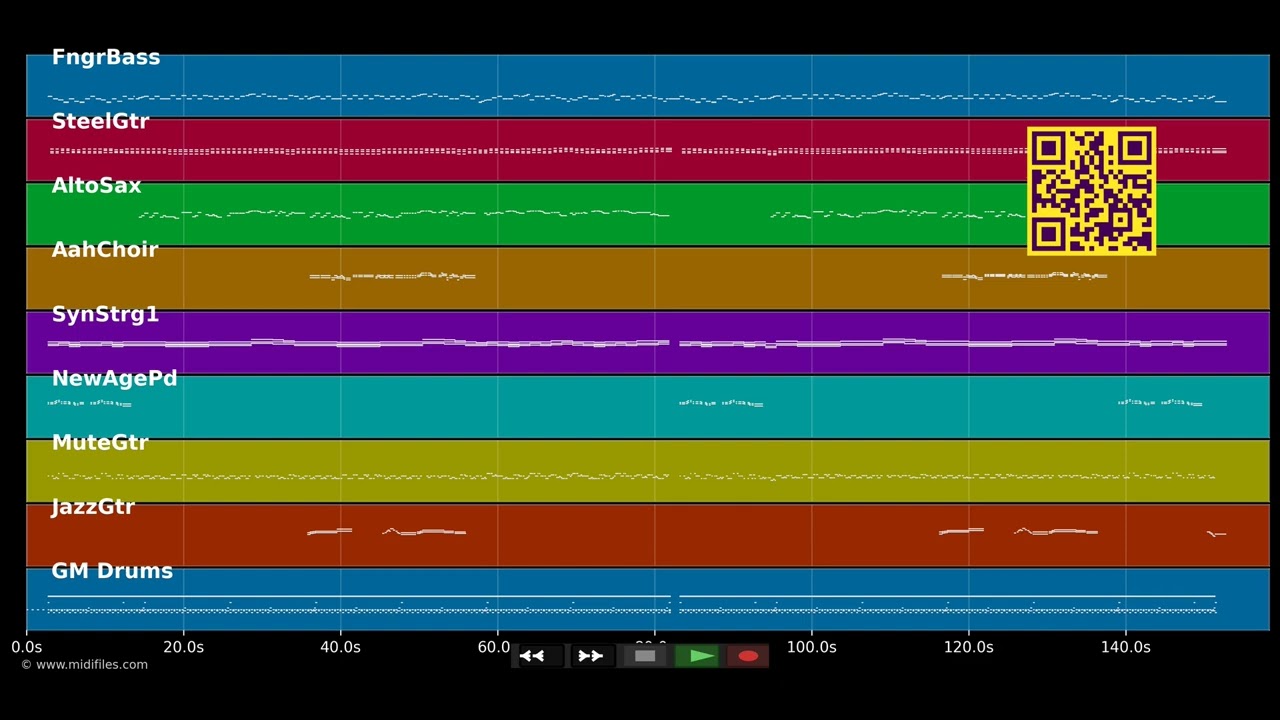
Task: Select the JazzGtr track label
Action: click(93, 506)
